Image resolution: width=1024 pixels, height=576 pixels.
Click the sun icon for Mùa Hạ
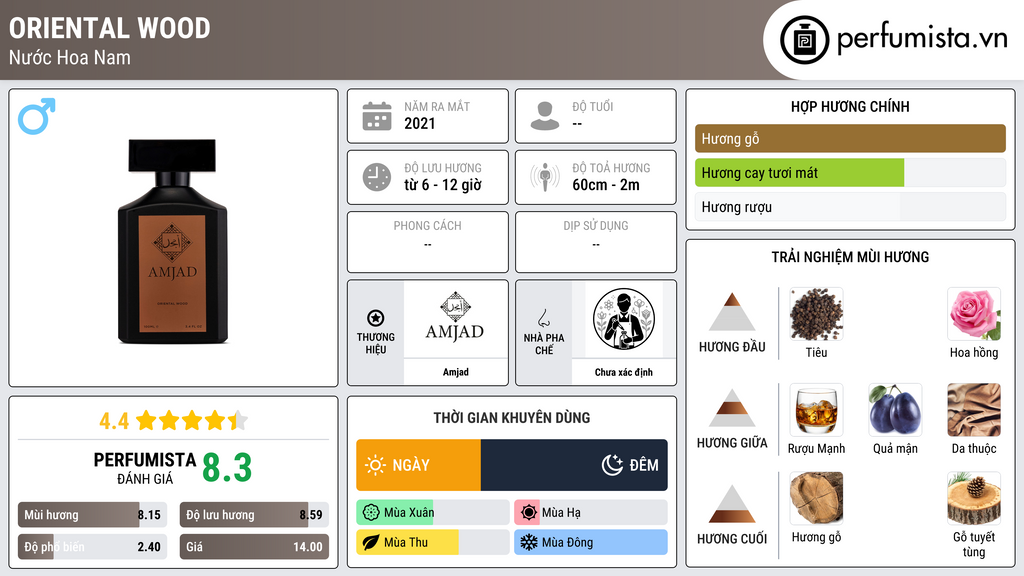[529, 513]
